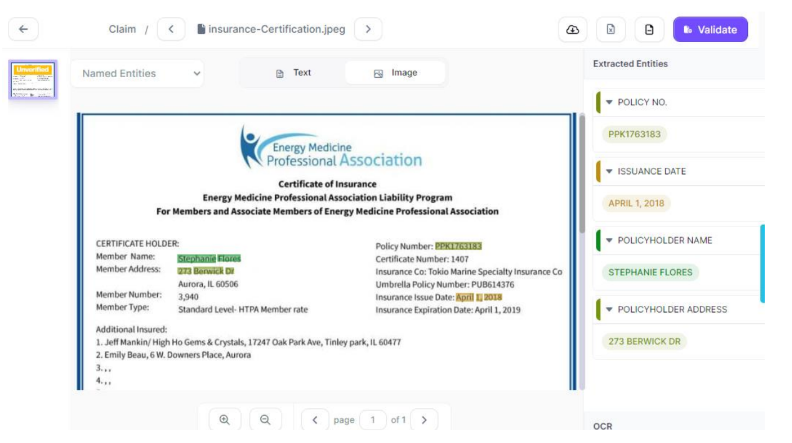This screenshot has height=443, width=792.
Task: Go to the previous page
Action: point(315,420)
